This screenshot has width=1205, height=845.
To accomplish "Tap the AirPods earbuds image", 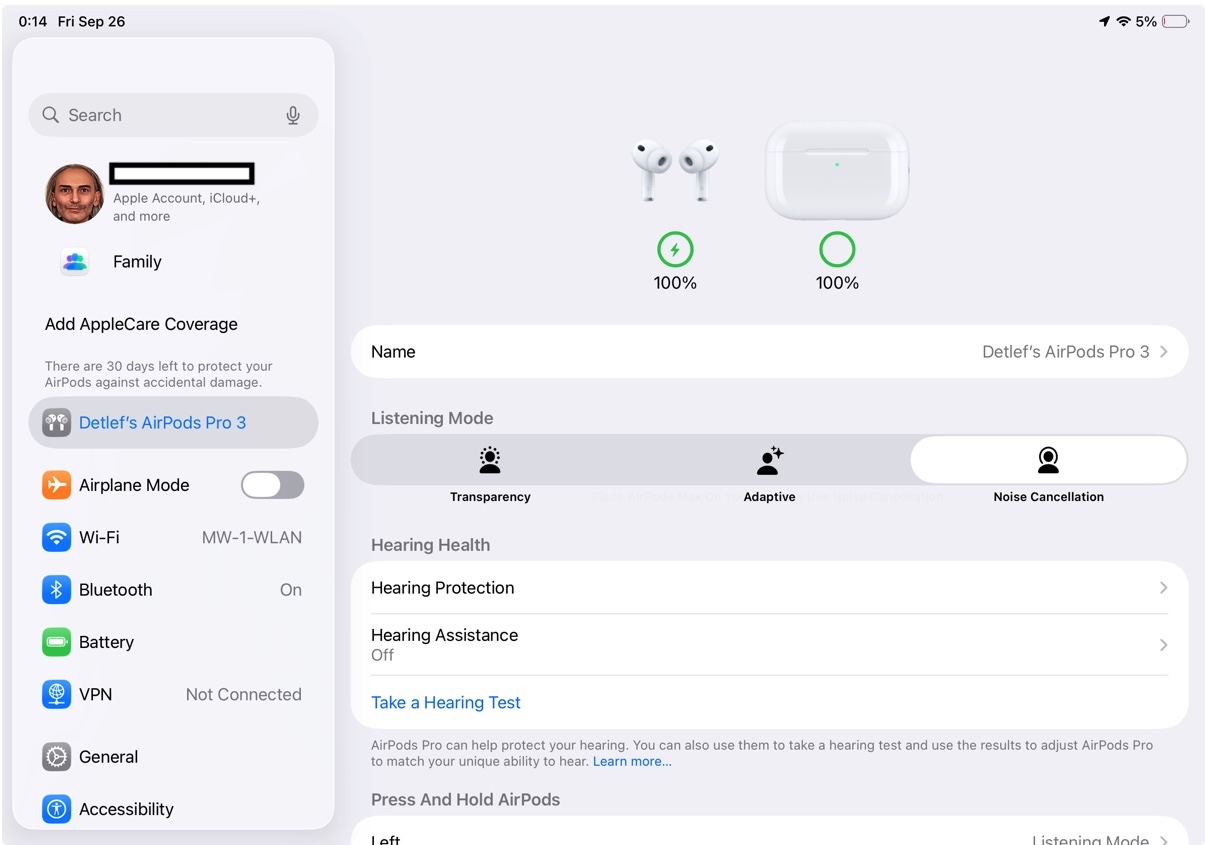I will pyautogui.click(x=675, y=169).
